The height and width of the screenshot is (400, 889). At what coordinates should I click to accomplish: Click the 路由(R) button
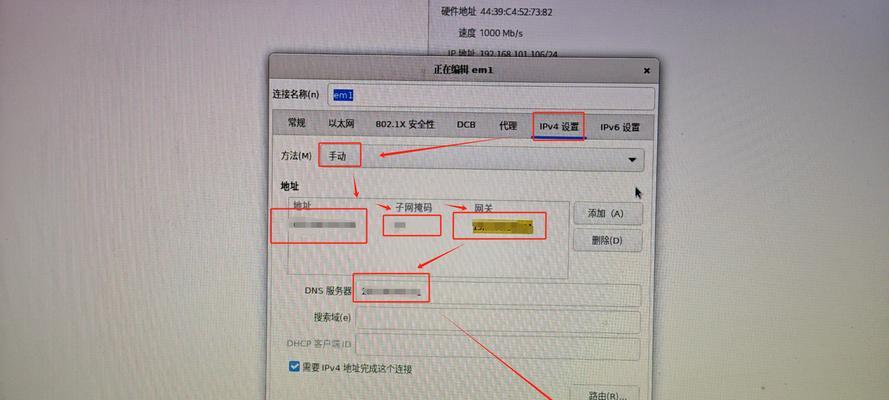point(605,394)
